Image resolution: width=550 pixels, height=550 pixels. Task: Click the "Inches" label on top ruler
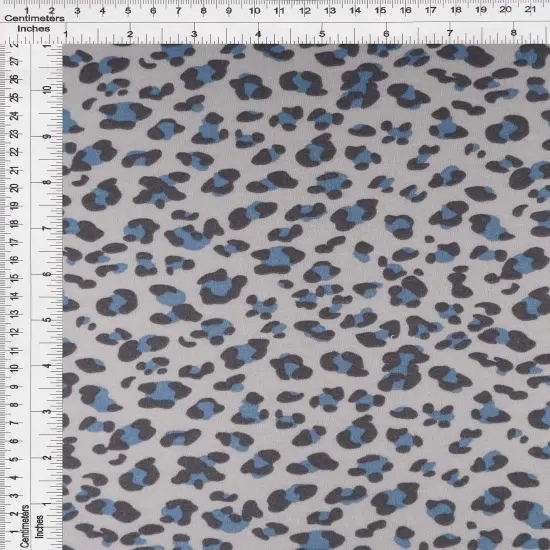pyautogui.click(x=34, y=29)
